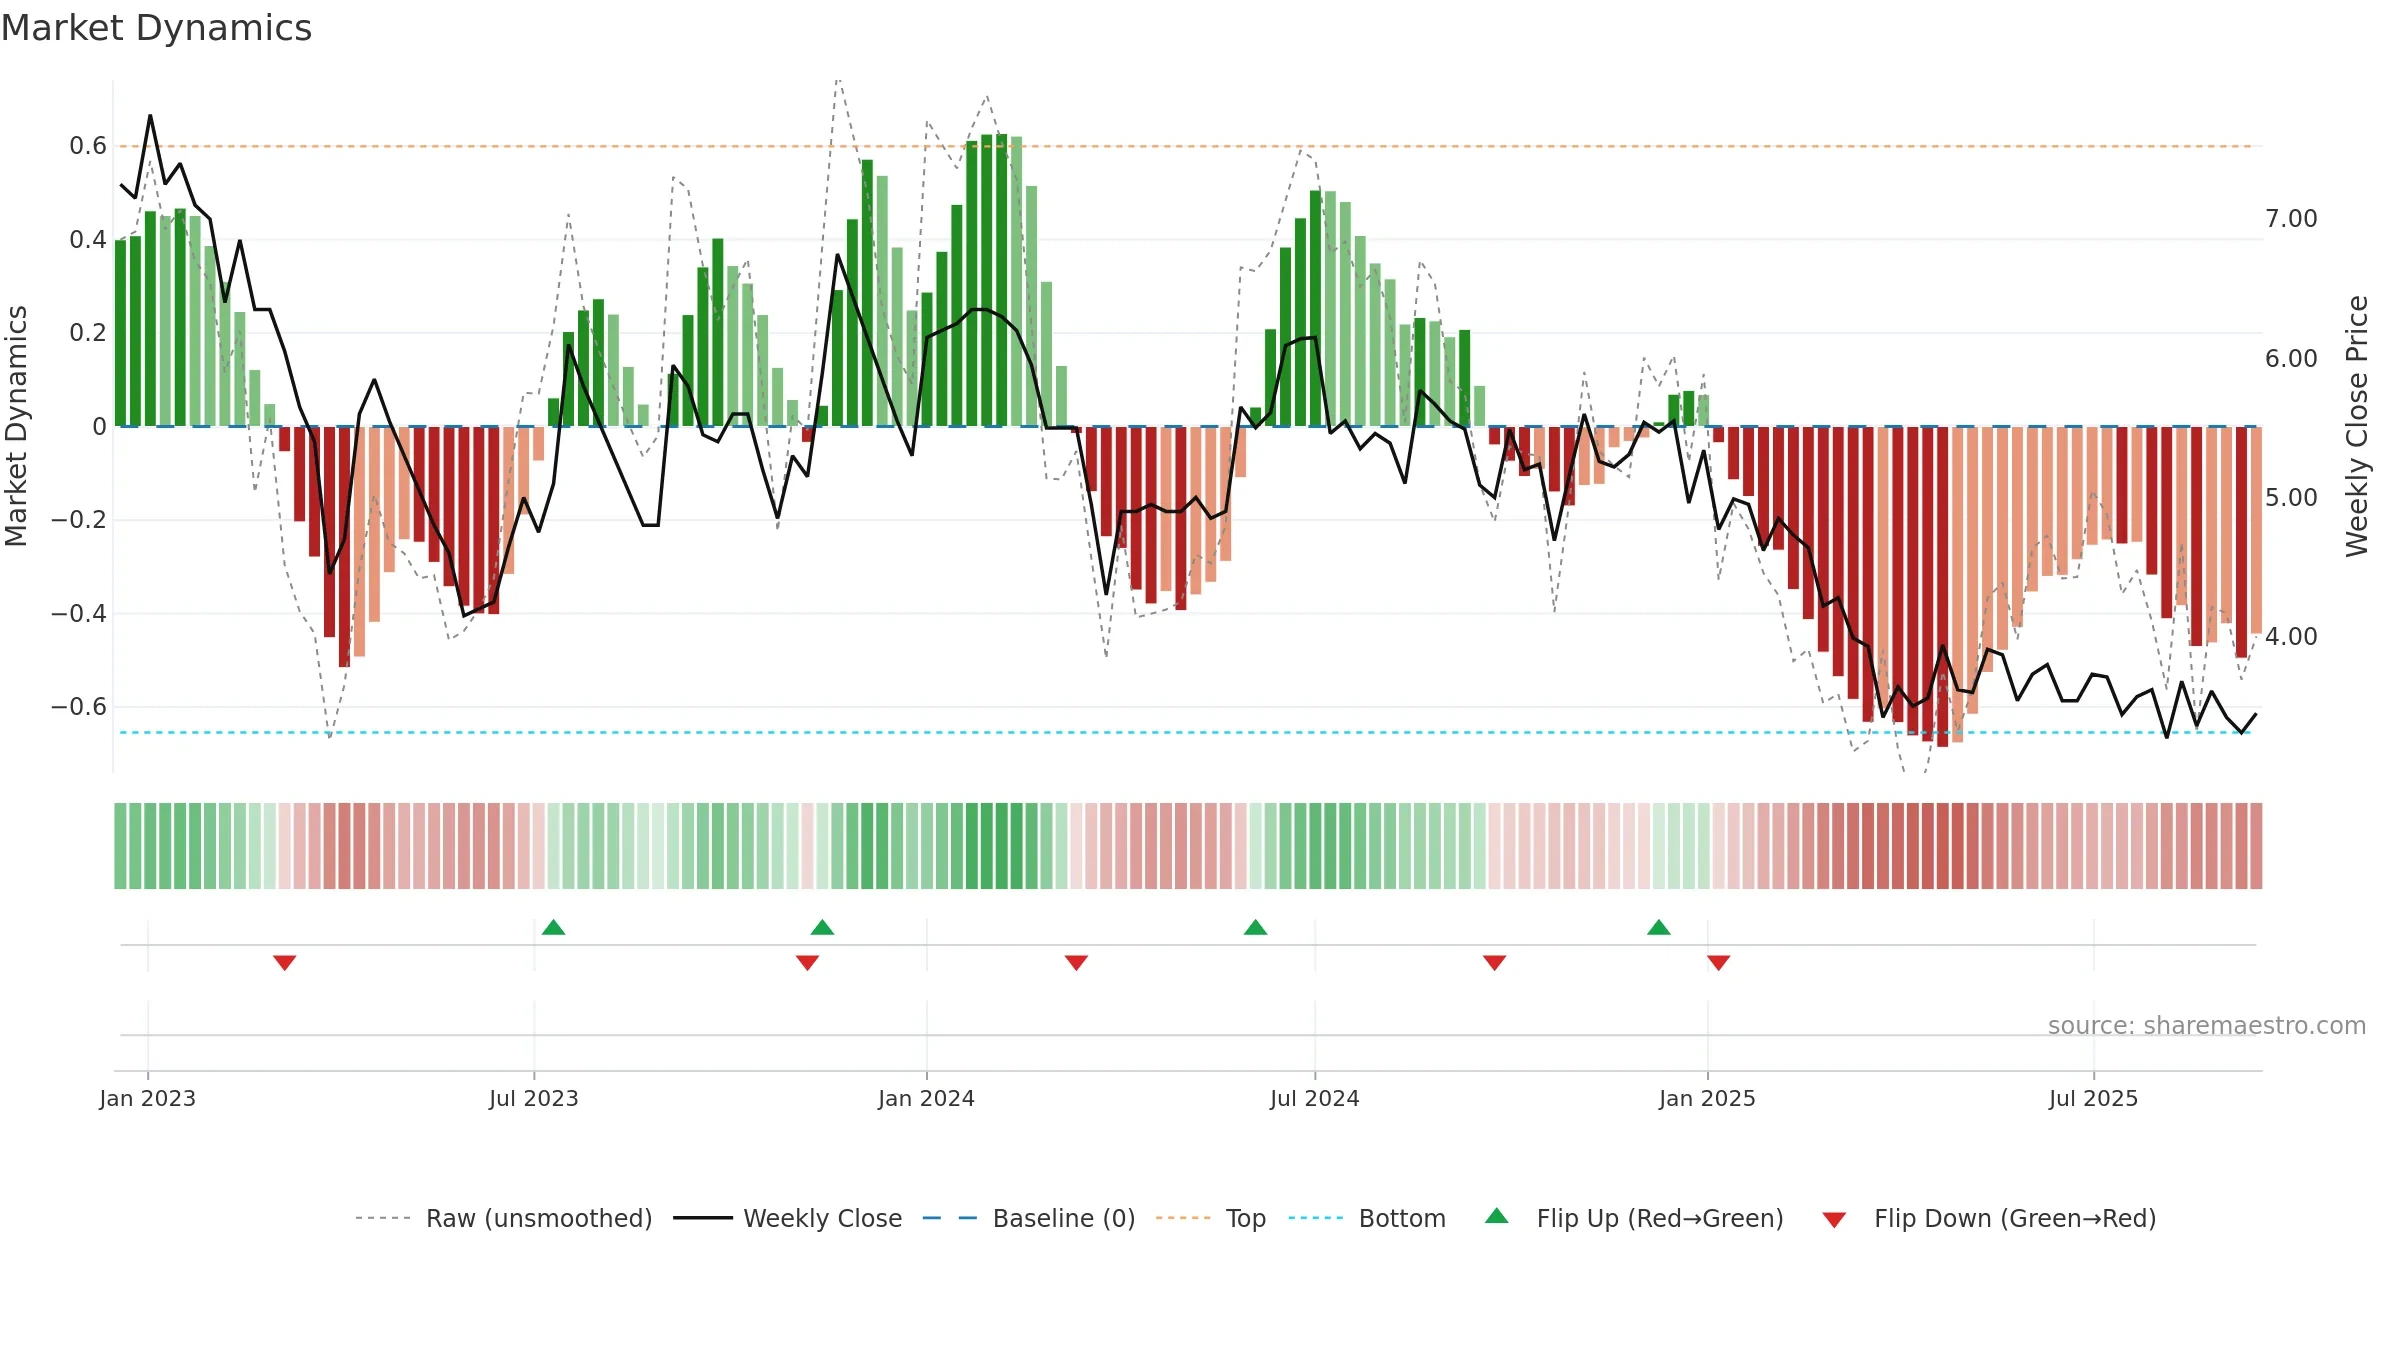This screenshot has width=2400, height=1350.
Task: Select the red flip-down marker in March 2023
Action: coord(284,963)
